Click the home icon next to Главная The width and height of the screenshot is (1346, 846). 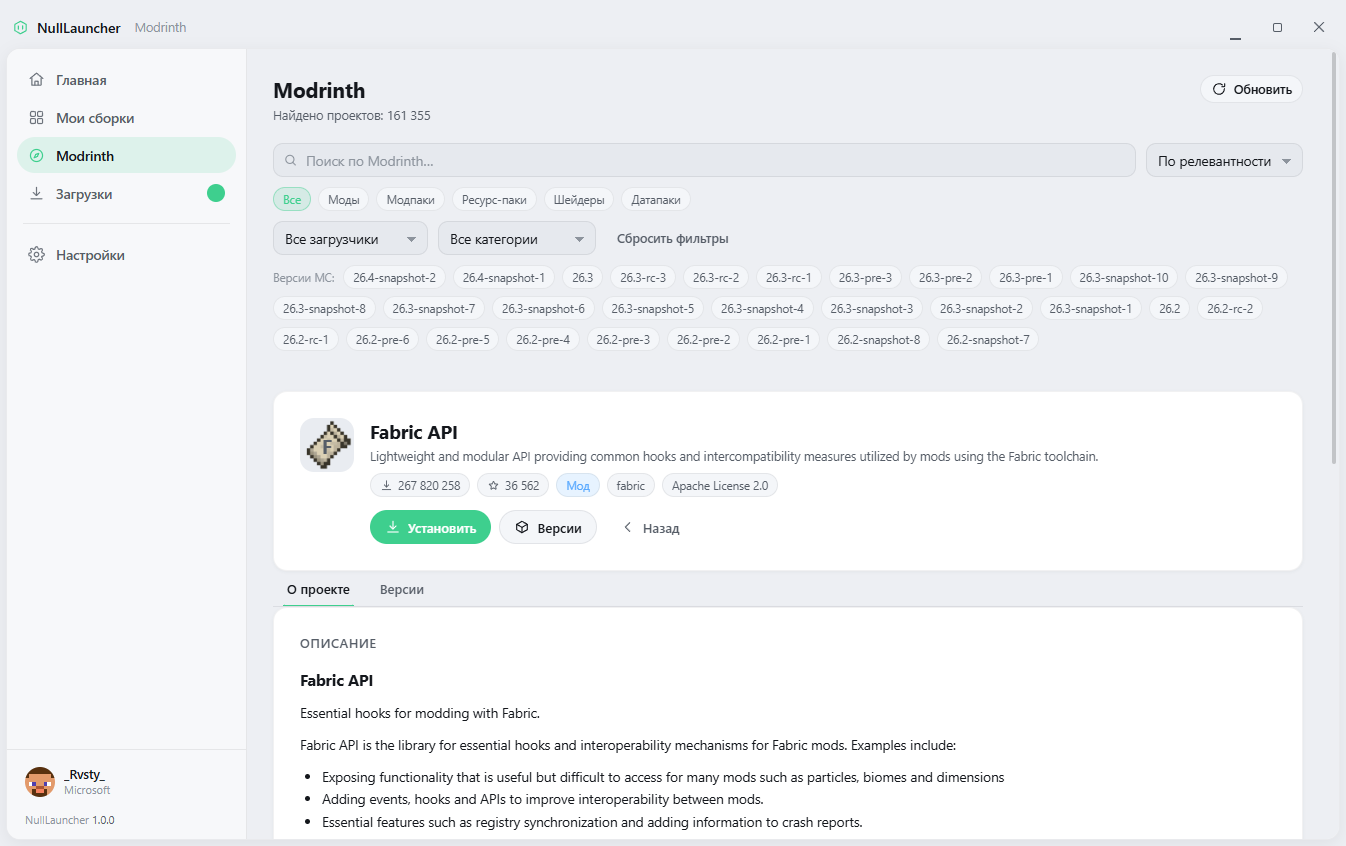[37, 80]
